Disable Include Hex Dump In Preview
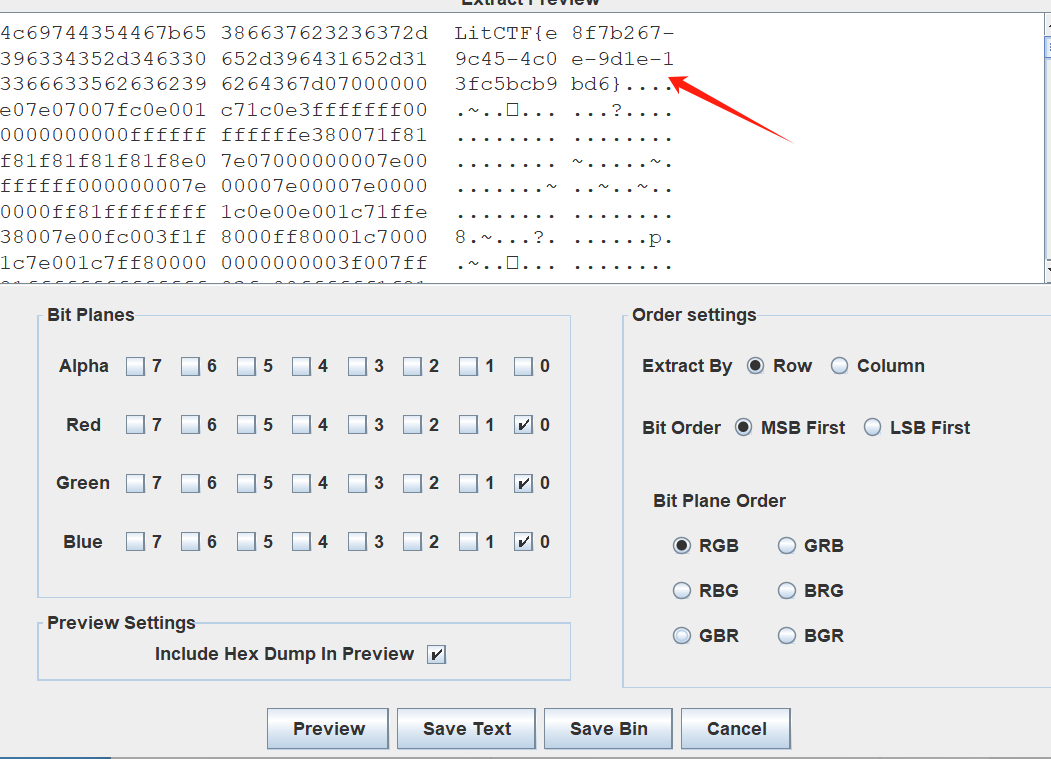Screen dimensions: 1051x759 (437, 653)
